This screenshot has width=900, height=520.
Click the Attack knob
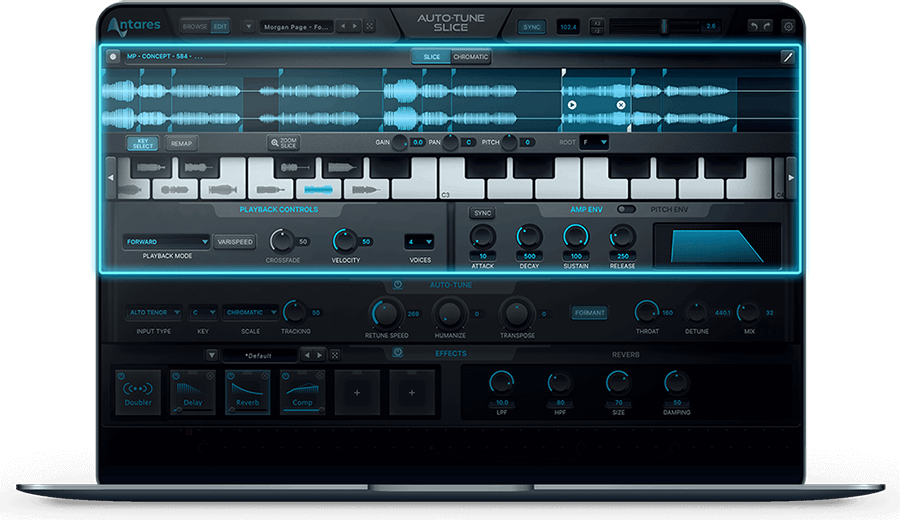(x=482, y=236)
